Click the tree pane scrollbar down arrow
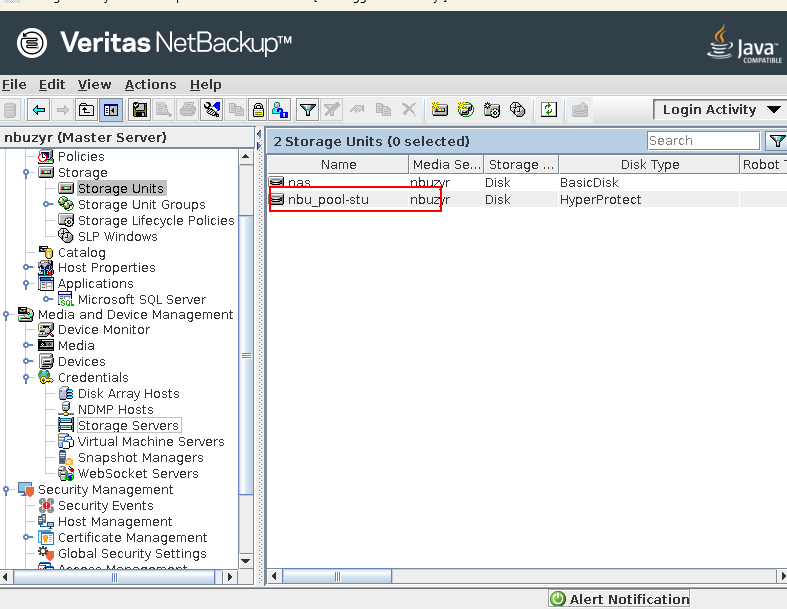787x609 pixels. click(x=245, y=561)
